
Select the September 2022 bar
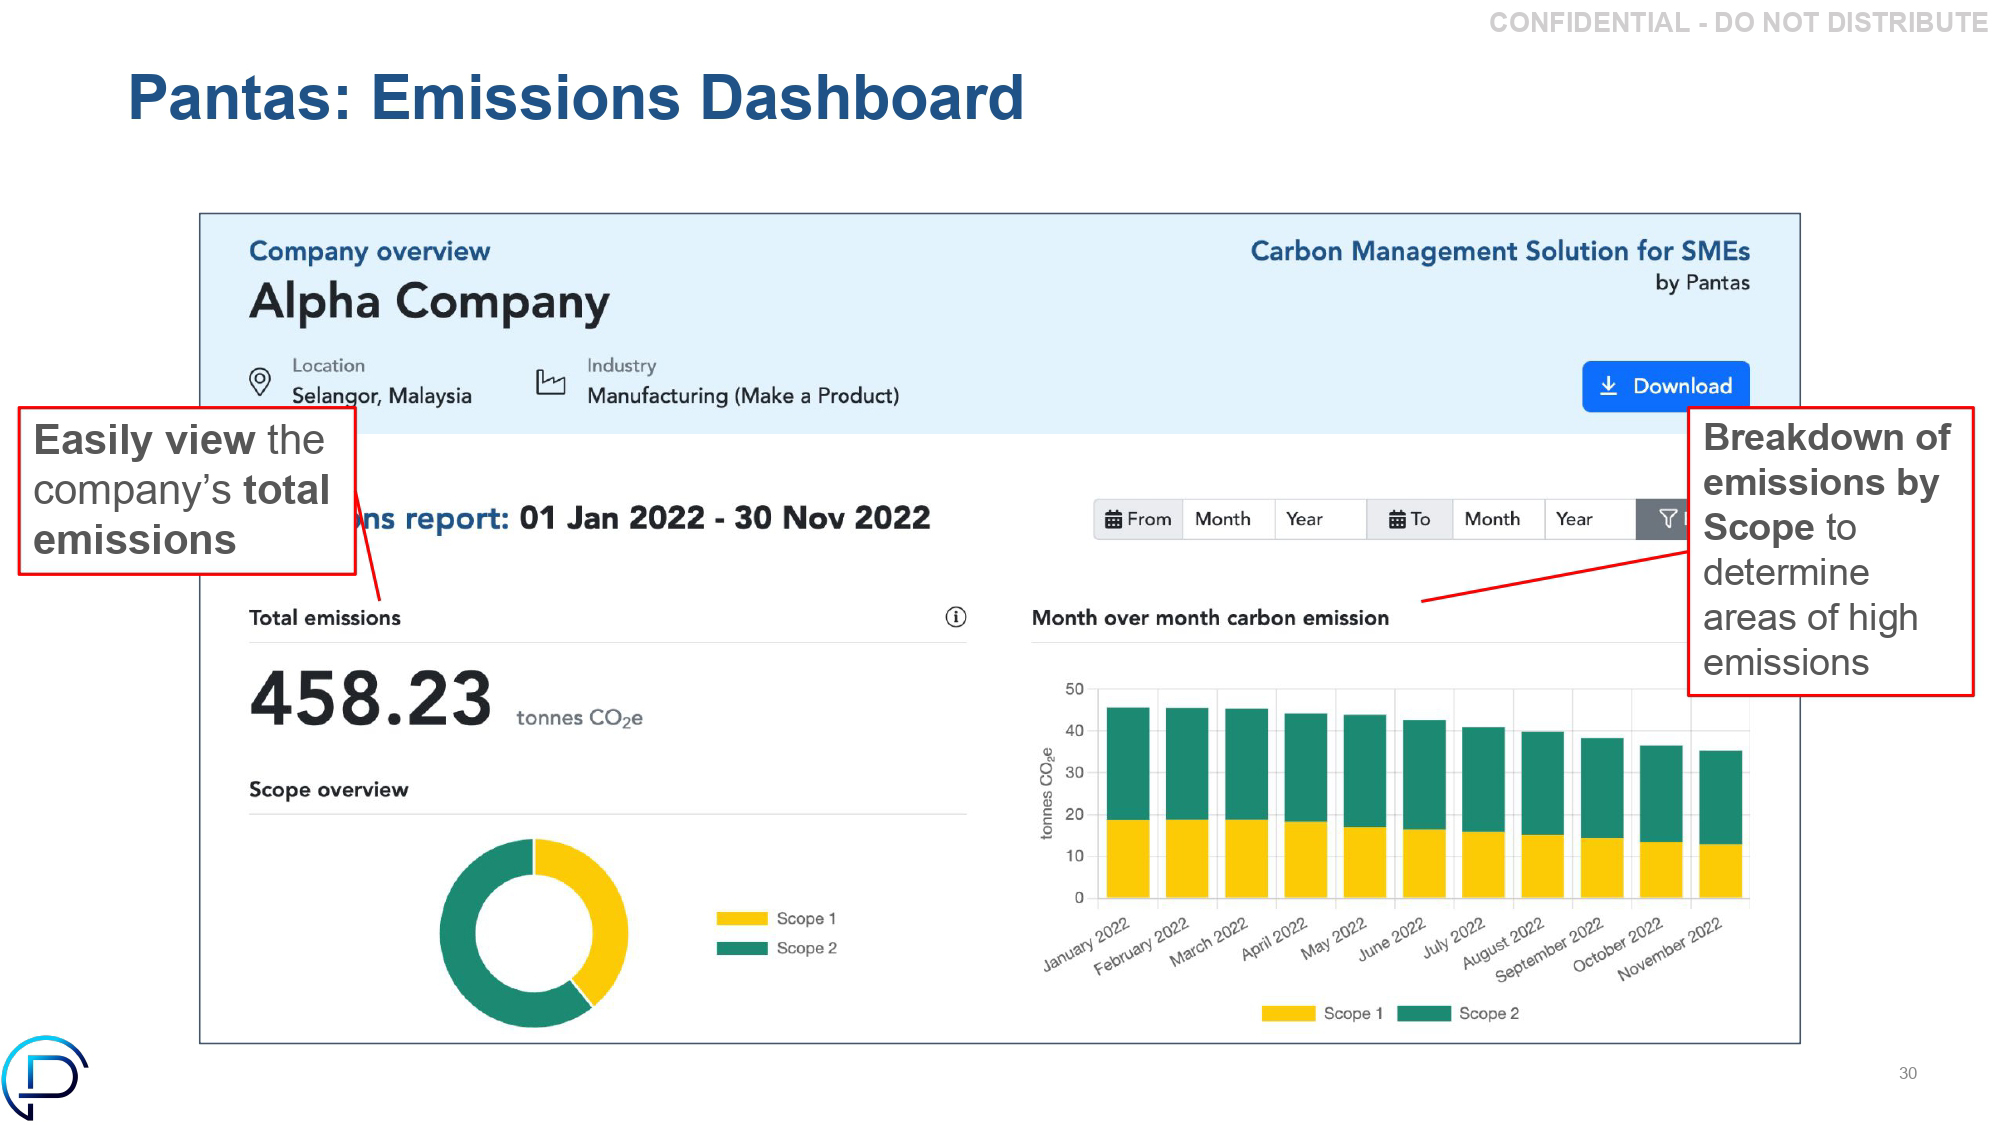click(1602, 817)
